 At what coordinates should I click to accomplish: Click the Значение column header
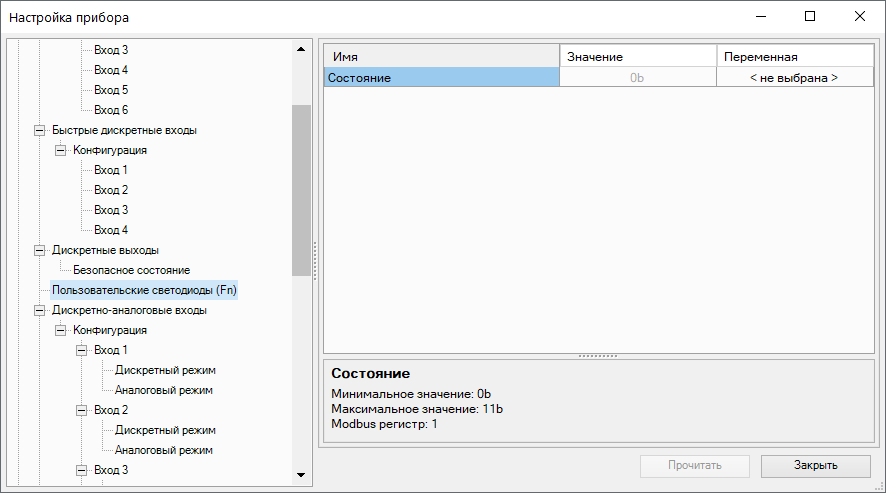pos(637,57)
